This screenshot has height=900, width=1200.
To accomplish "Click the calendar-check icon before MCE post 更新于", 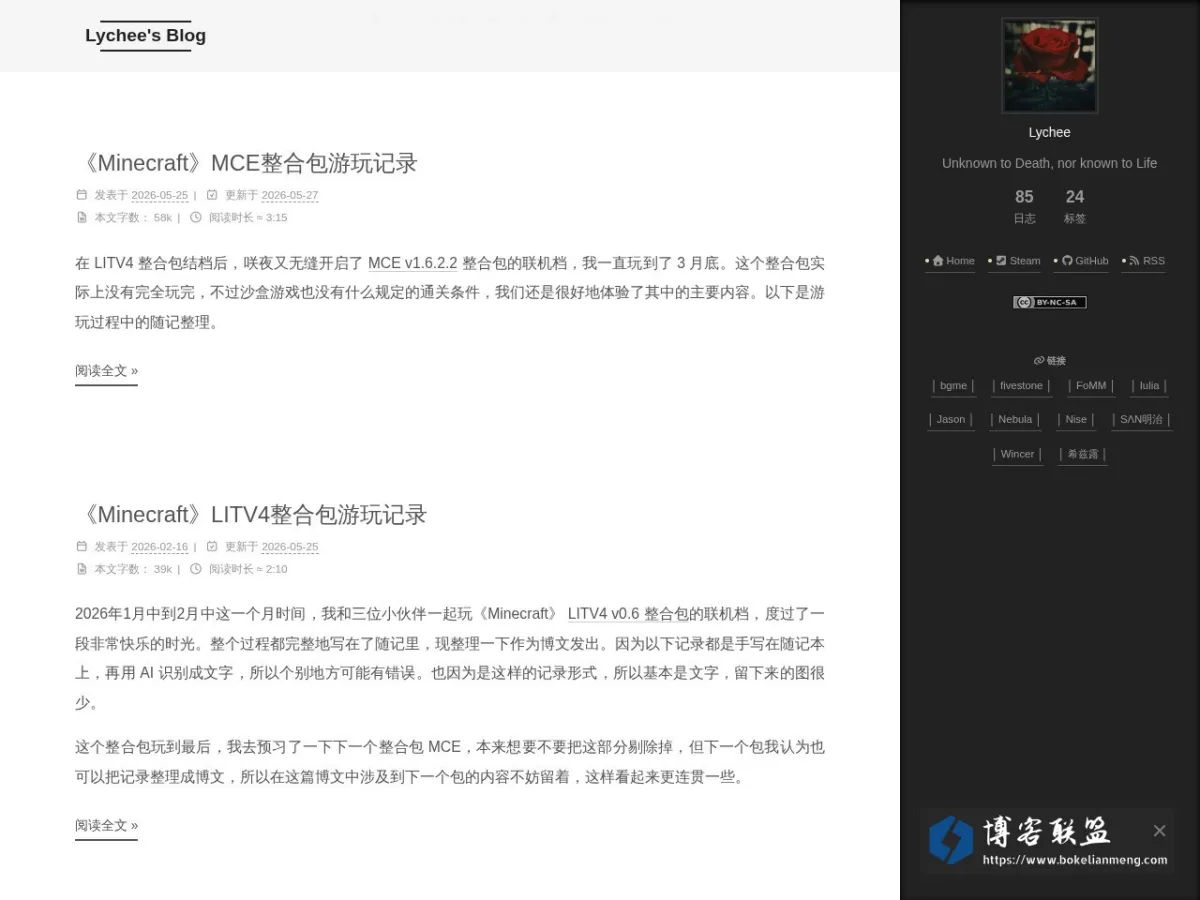I will click(x=212, y=195).
